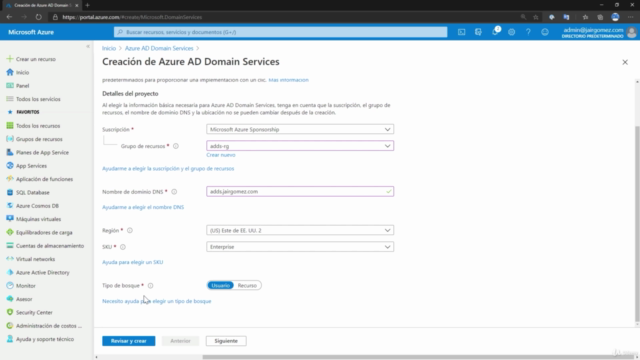Viewport: 640px width, 360px height.
Task: Click the account avatar in the Azure header
Action: point(631,32)
